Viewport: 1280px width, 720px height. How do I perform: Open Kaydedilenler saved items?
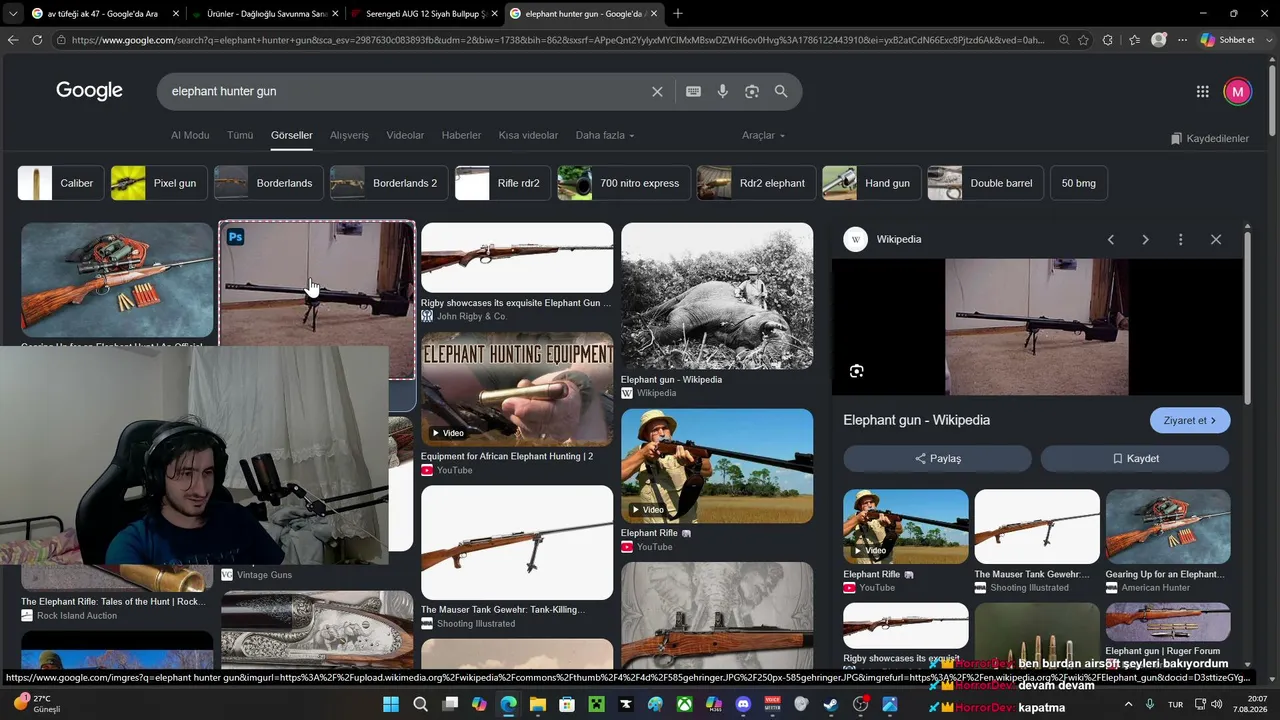pos(1210,138)
